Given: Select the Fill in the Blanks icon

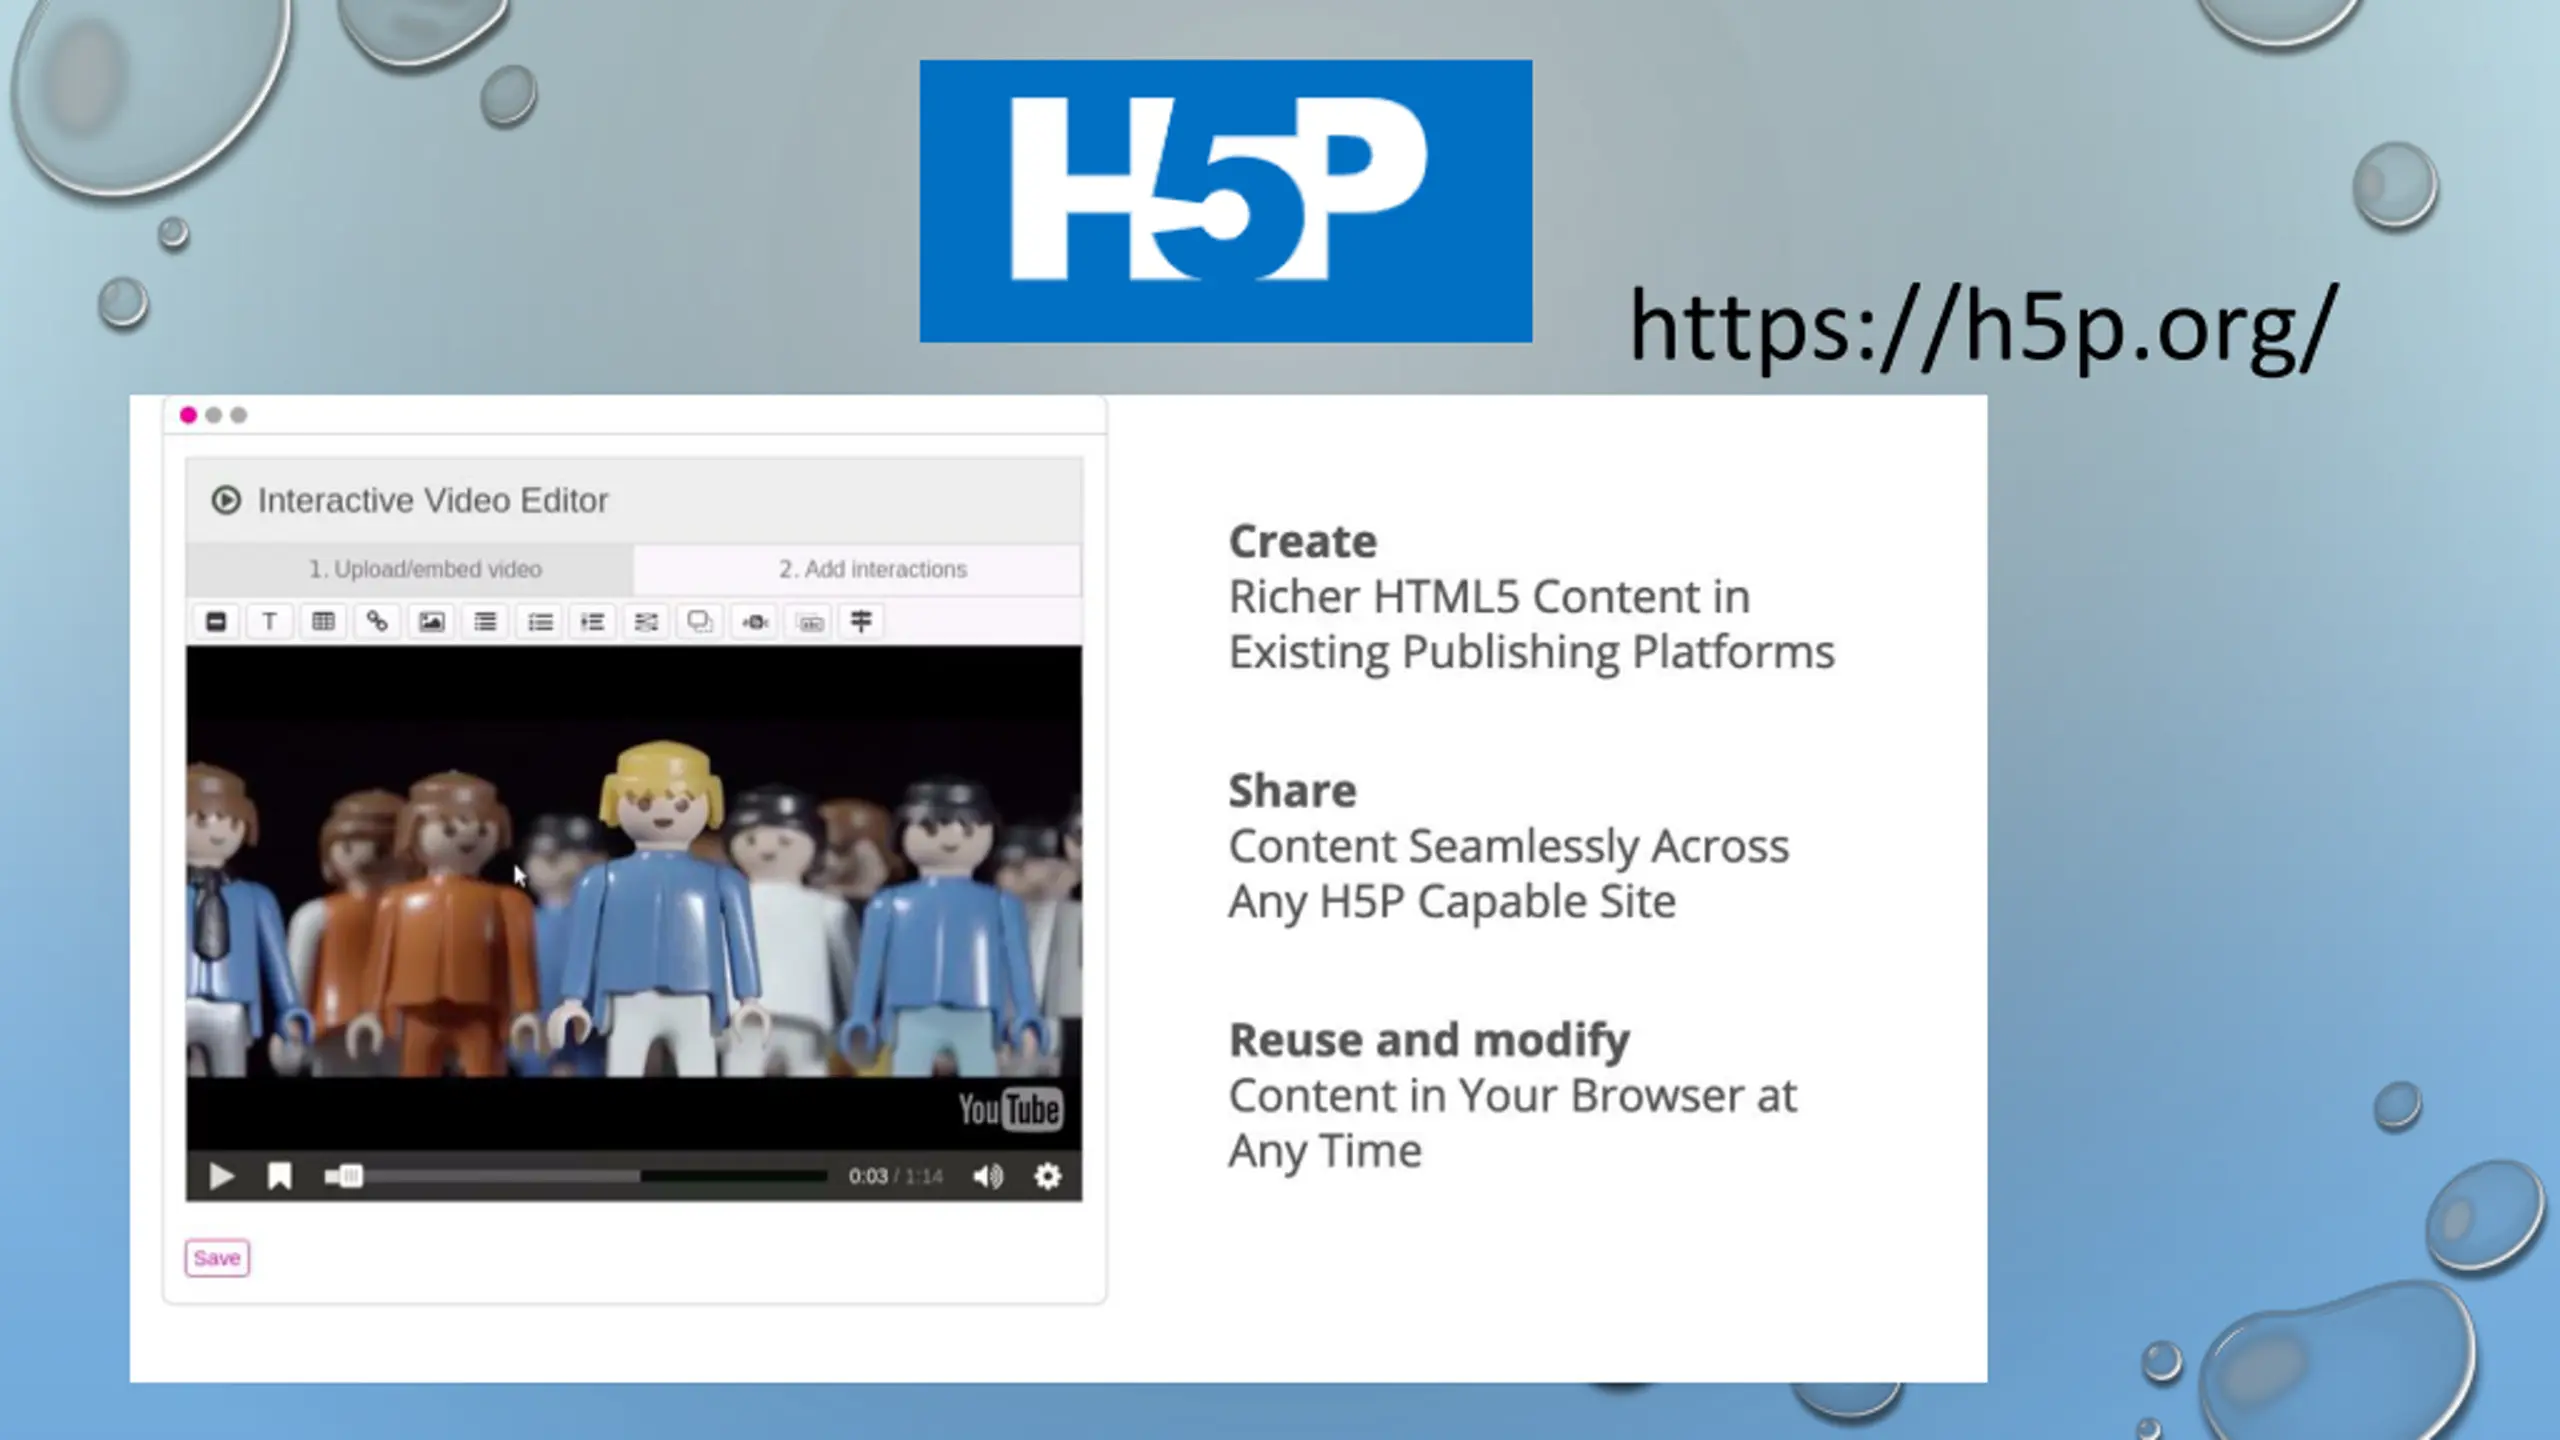Looking at the screenshot, I should coord(647,622).
